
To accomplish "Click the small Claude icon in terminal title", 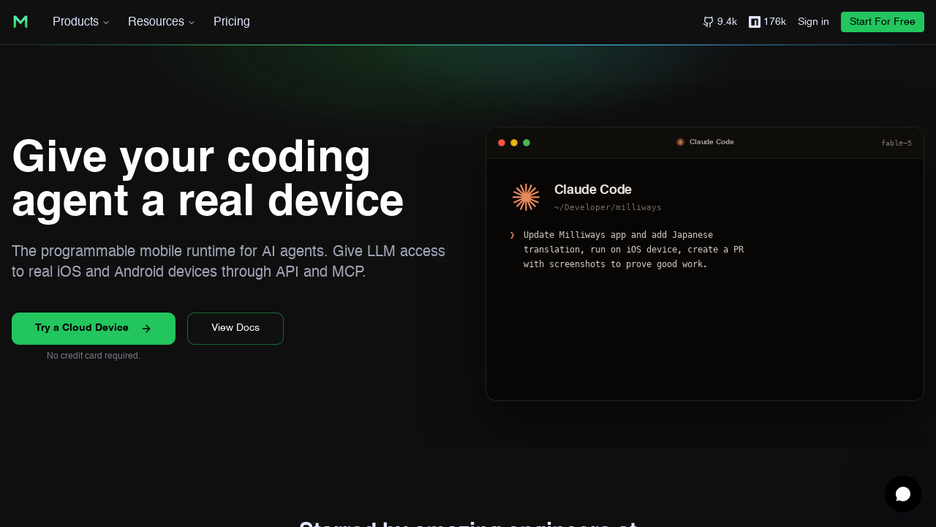I will coord(680,142).
